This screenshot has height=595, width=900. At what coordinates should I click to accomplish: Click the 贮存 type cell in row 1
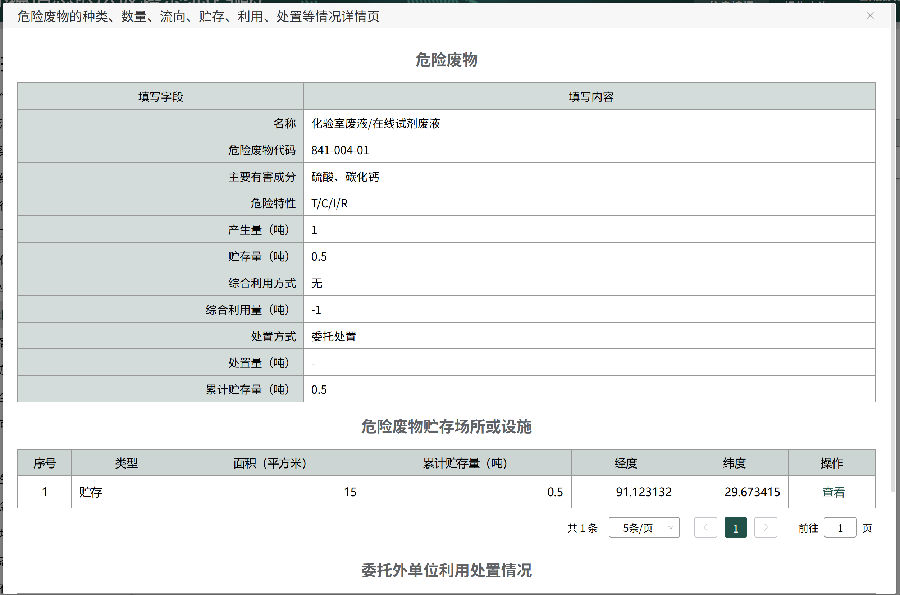point(90,492)
